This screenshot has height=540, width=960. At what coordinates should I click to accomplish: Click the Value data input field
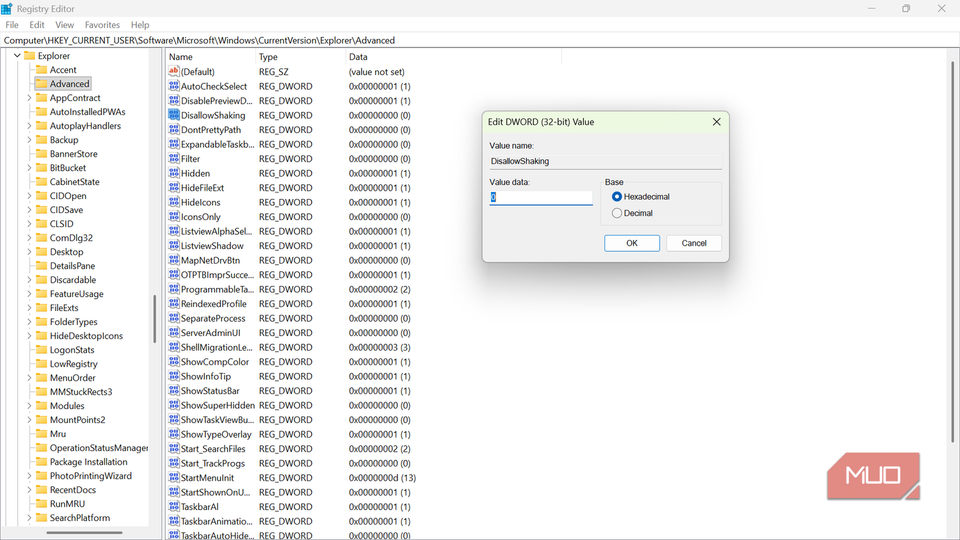coord(541,197)
